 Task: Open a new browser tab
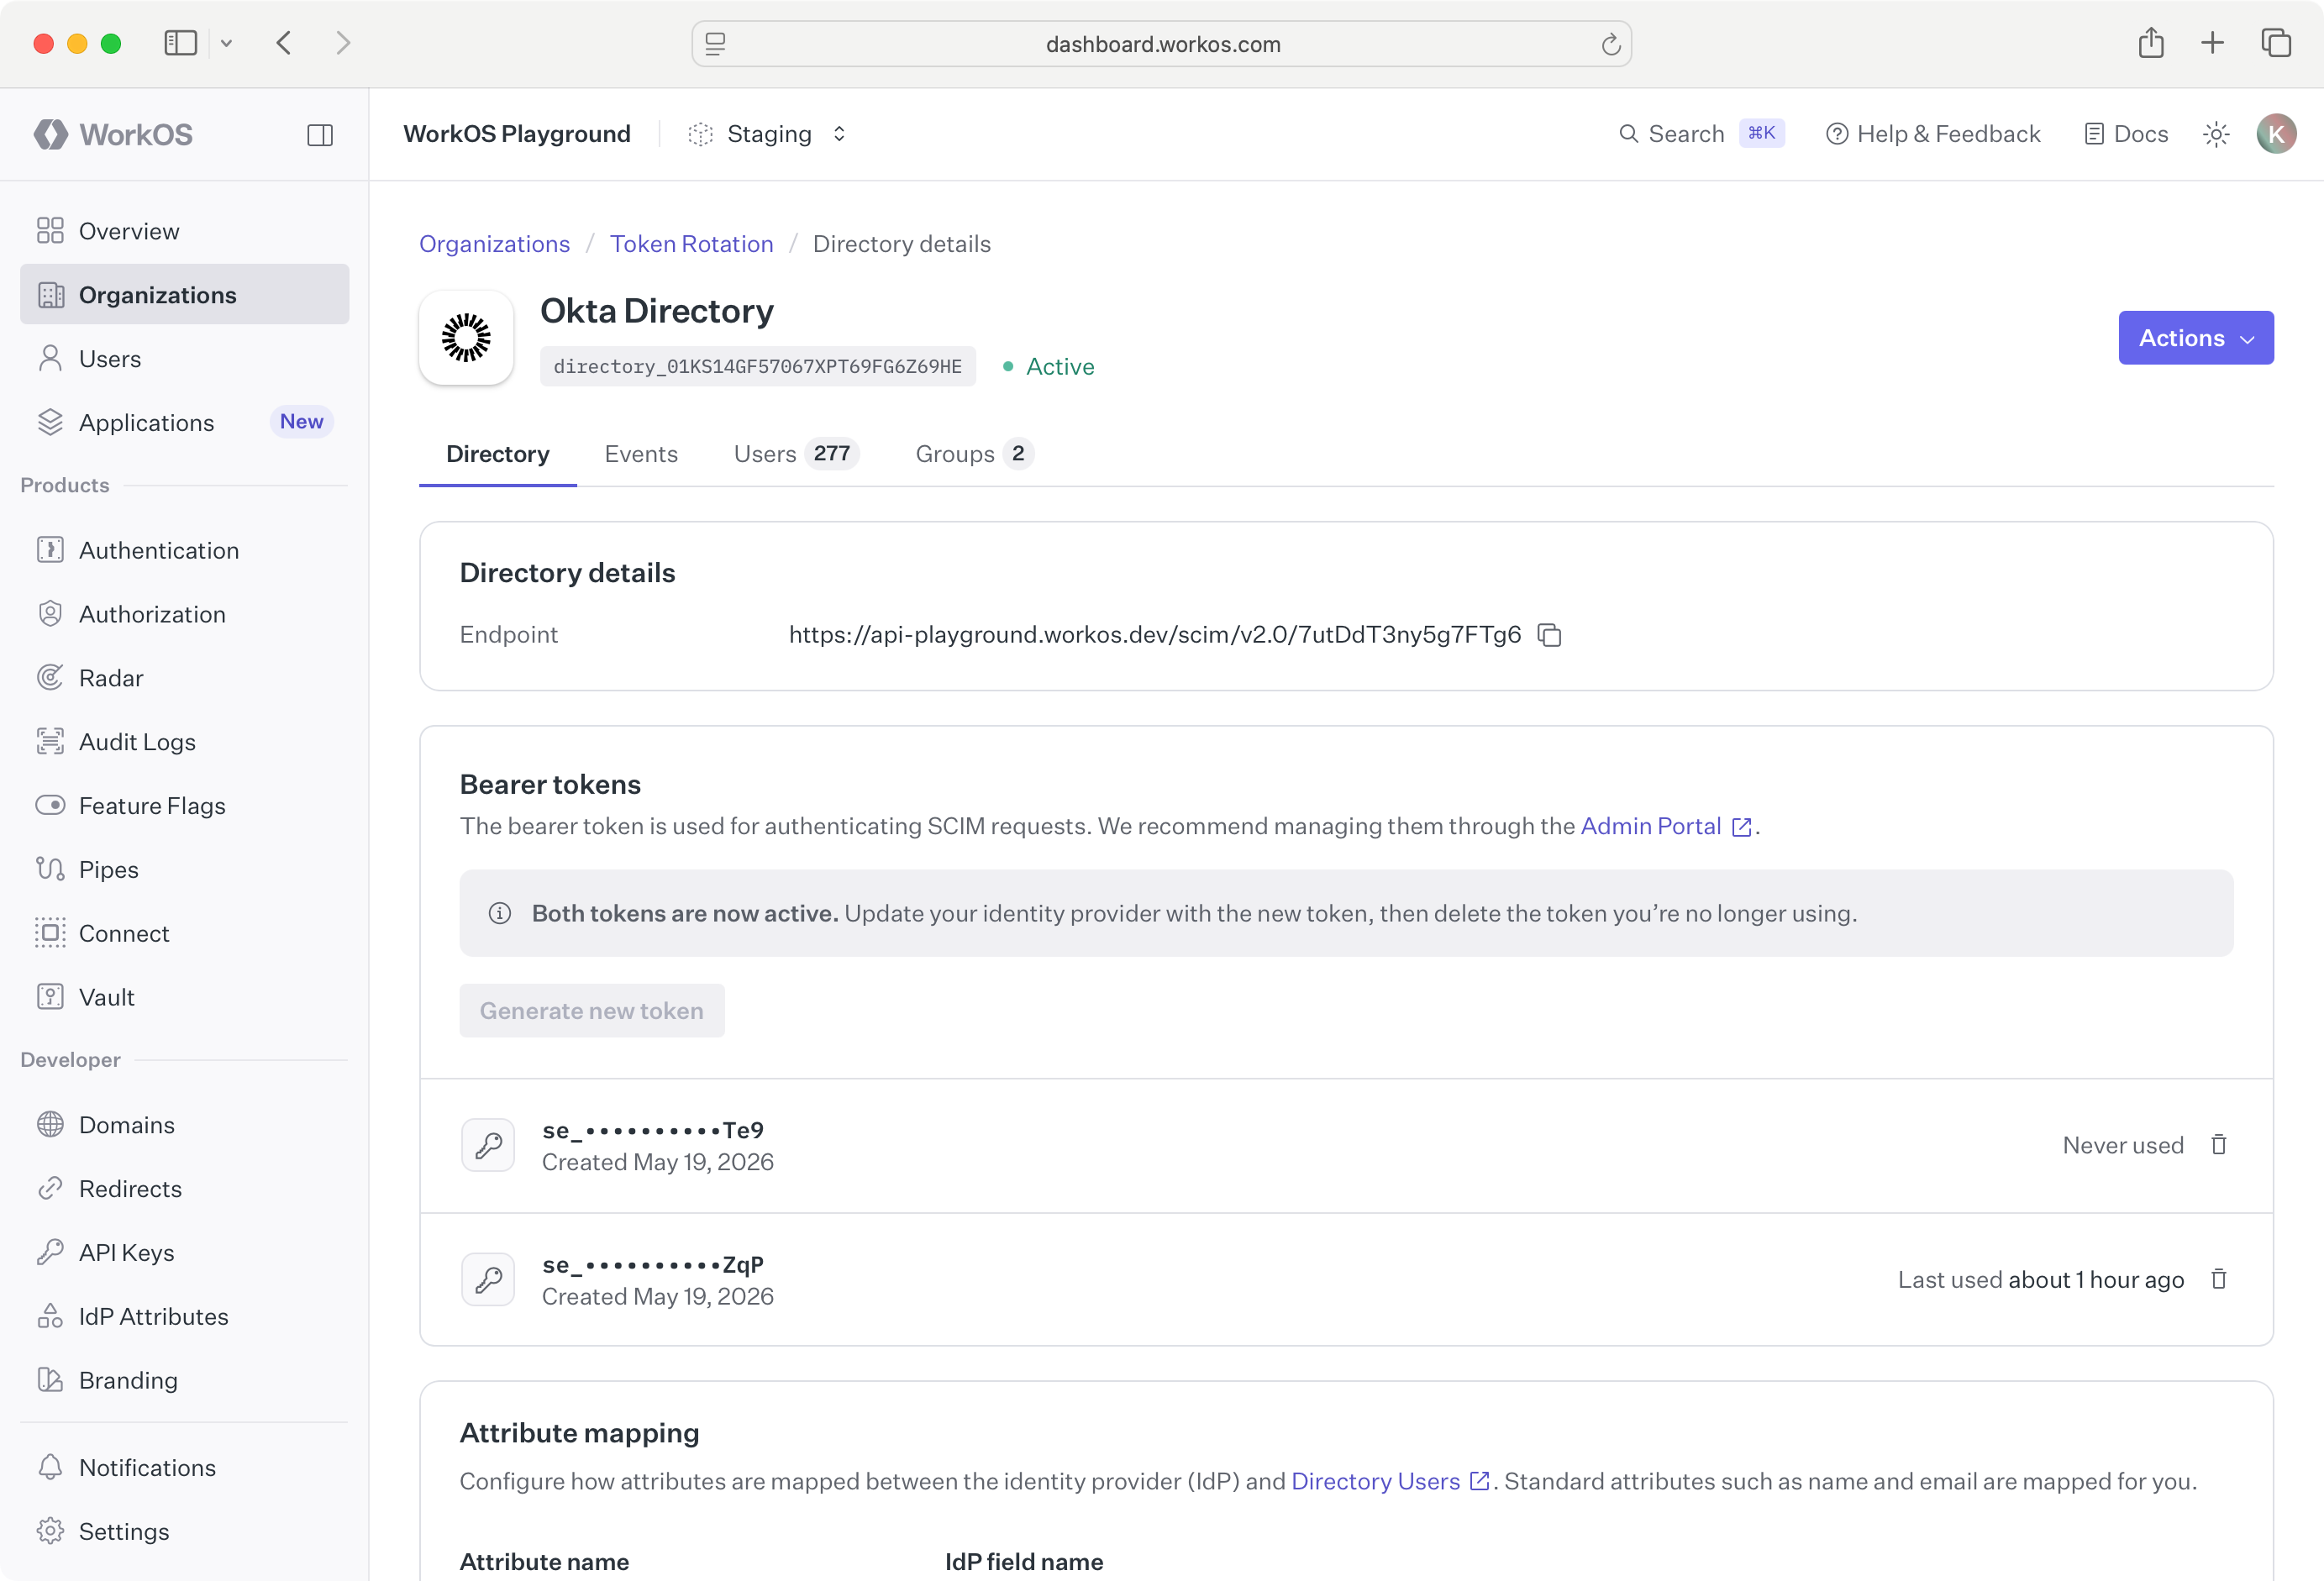(x=2213, y=43)
